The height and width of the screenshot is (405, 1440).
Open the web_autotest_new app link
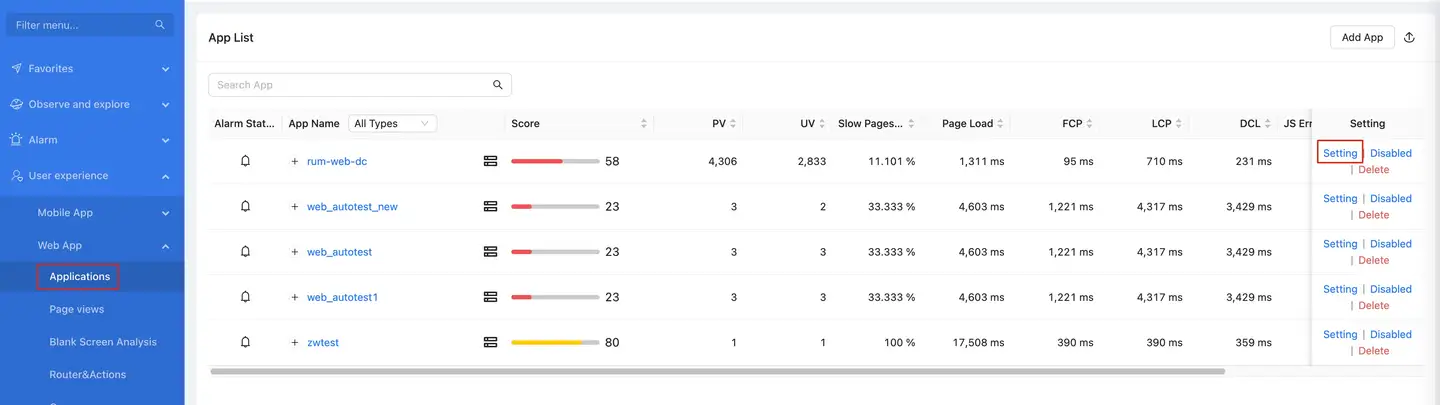tap(352, 207)
